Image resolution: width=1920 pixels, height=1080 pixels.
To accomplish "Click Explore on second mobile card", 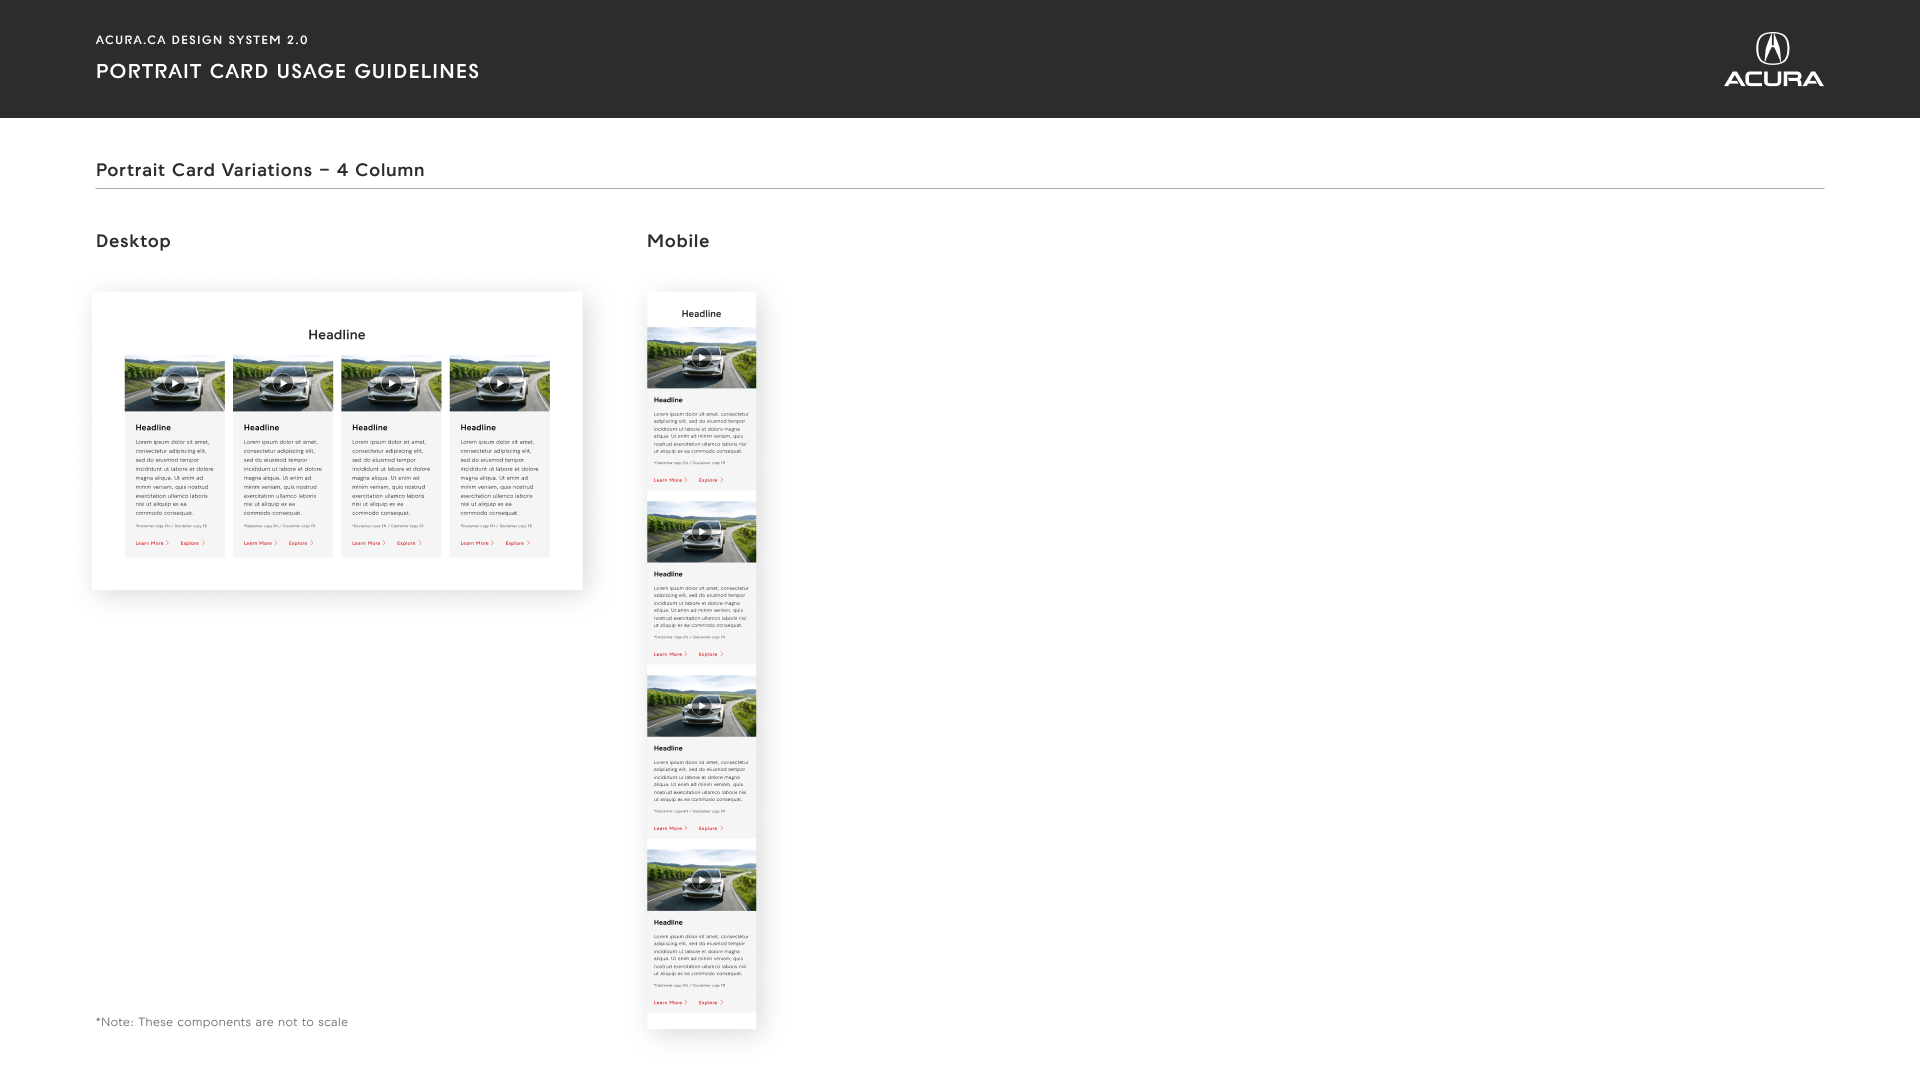I will click(x=711, y=654).
